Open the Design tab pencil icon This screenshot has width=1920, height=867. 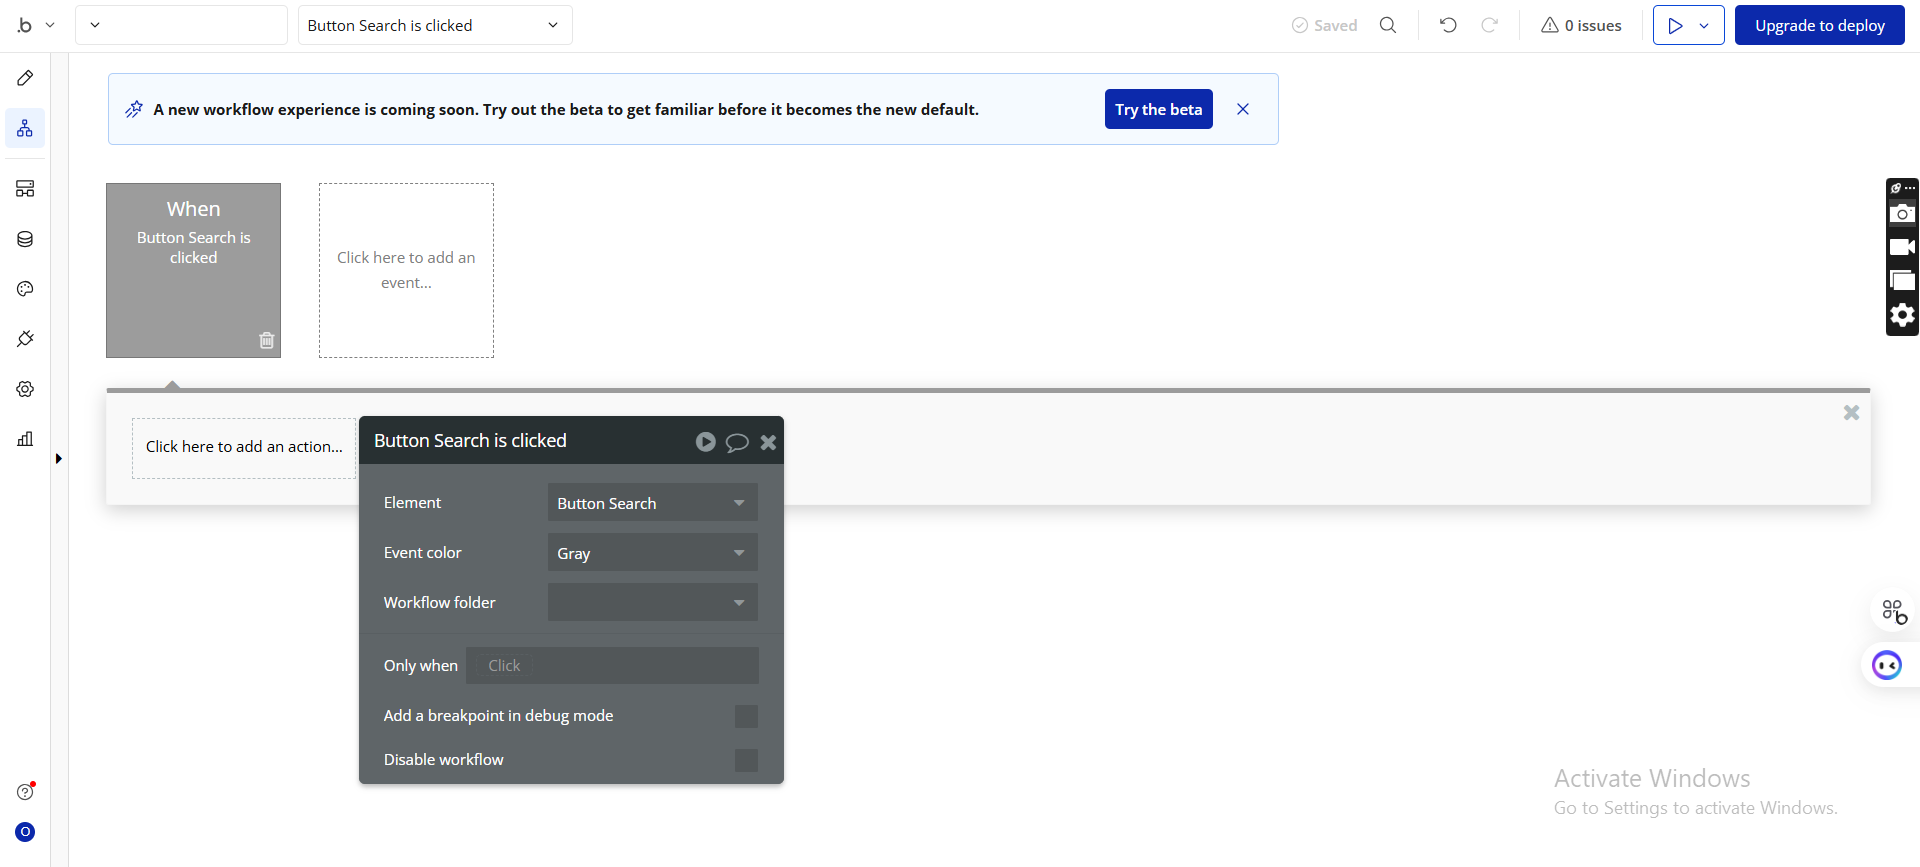tap(25, 78)
